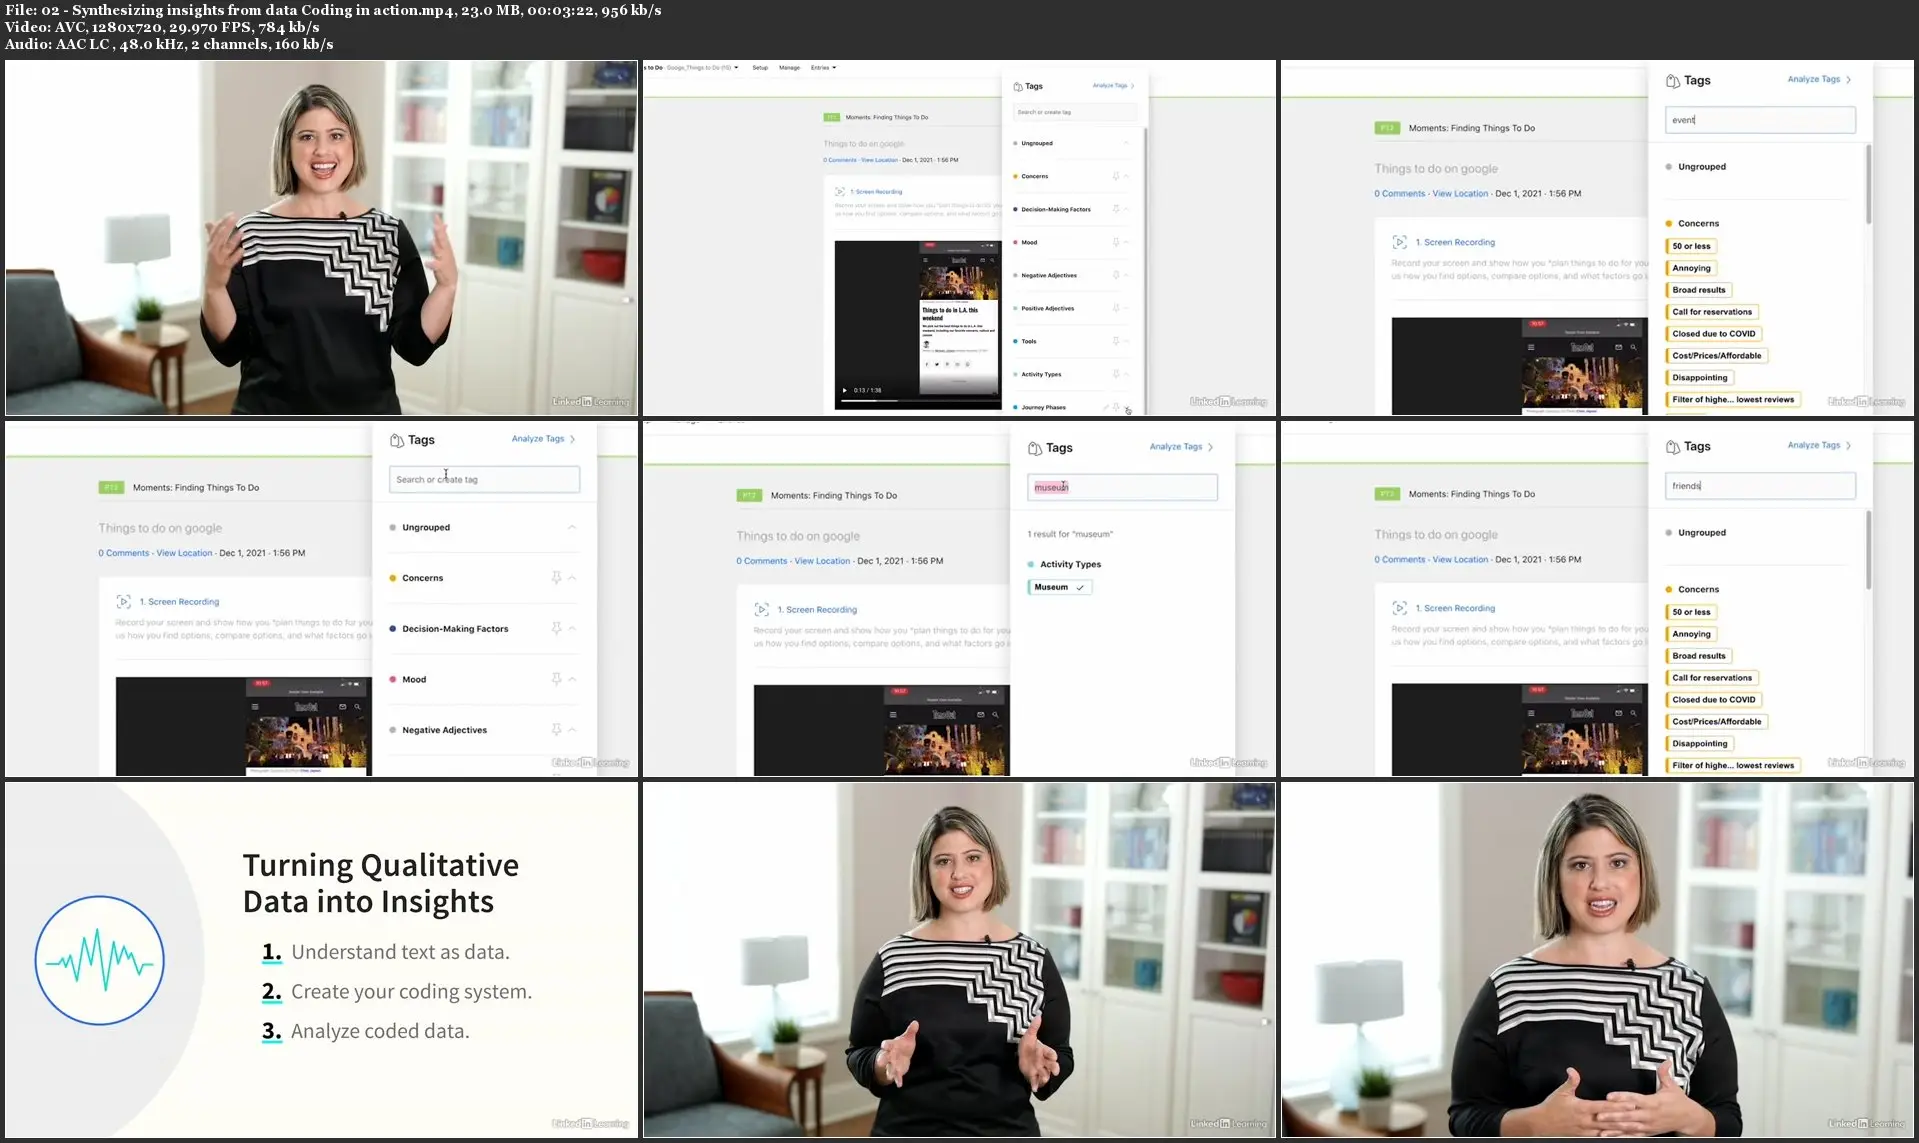Click '0 Comments' link in the 'museum' frame
Viewport: 1919px width, 1143px height.
click(762, 561)
